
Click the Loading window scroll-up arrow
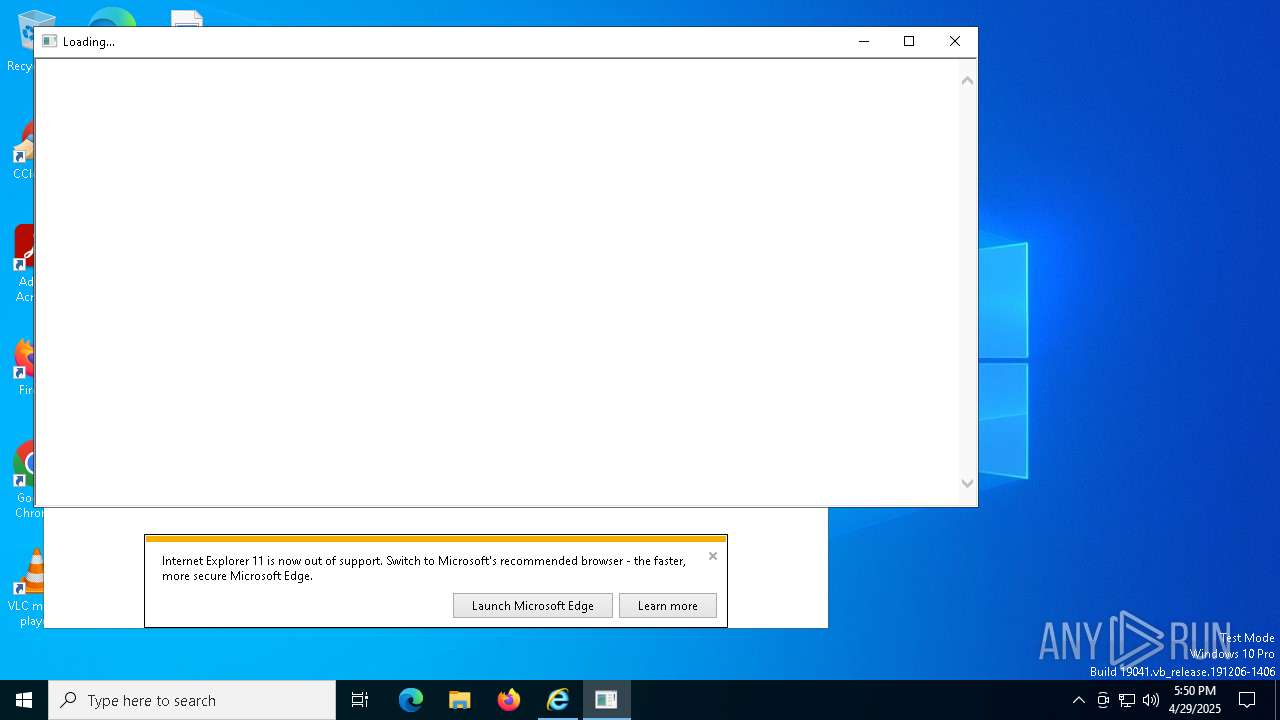tap(967, 81)
